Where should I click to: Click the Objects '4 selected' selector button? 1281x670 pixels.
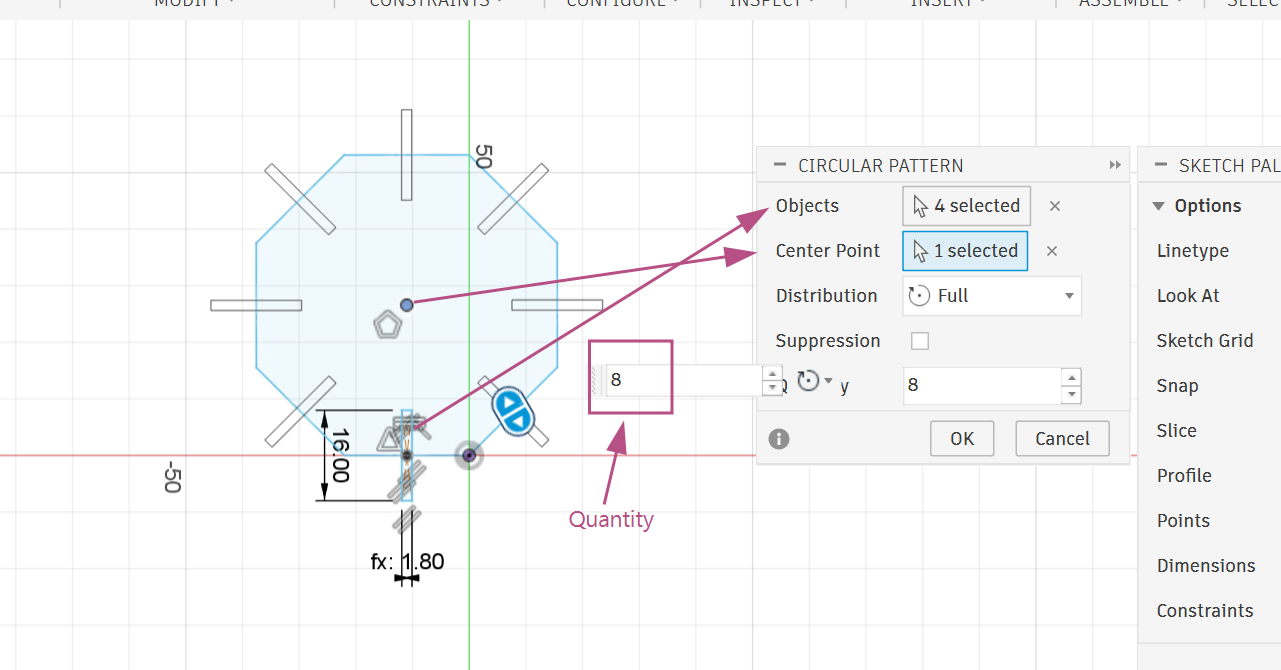966,206
